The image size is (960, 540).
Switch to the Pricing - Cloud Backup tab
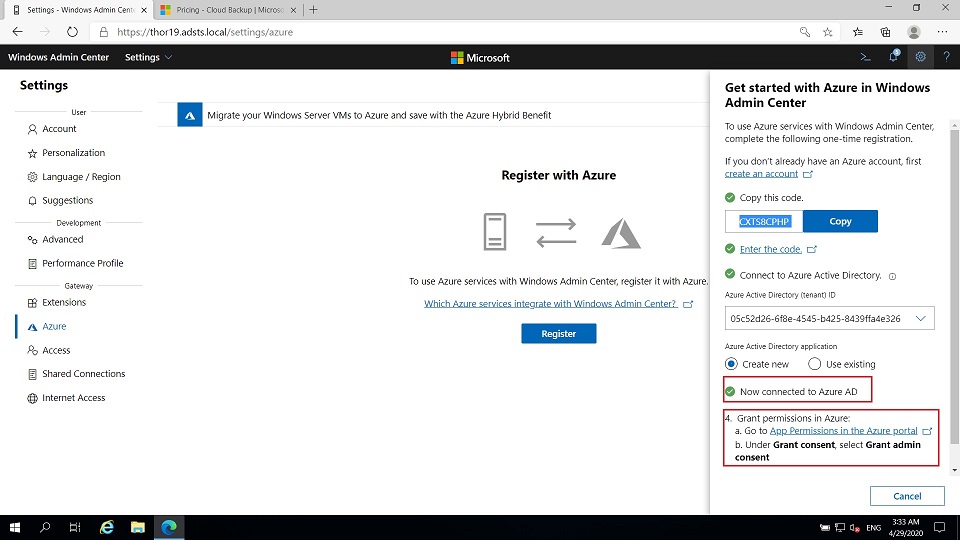point(228,10)
